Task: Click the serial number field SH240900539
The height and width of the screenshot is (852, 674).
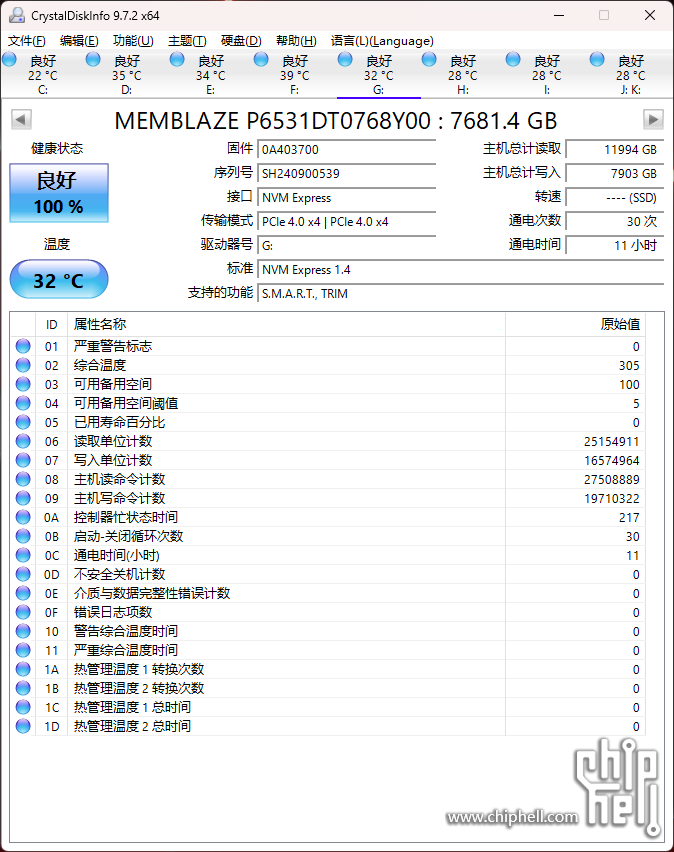Action: 347,173
